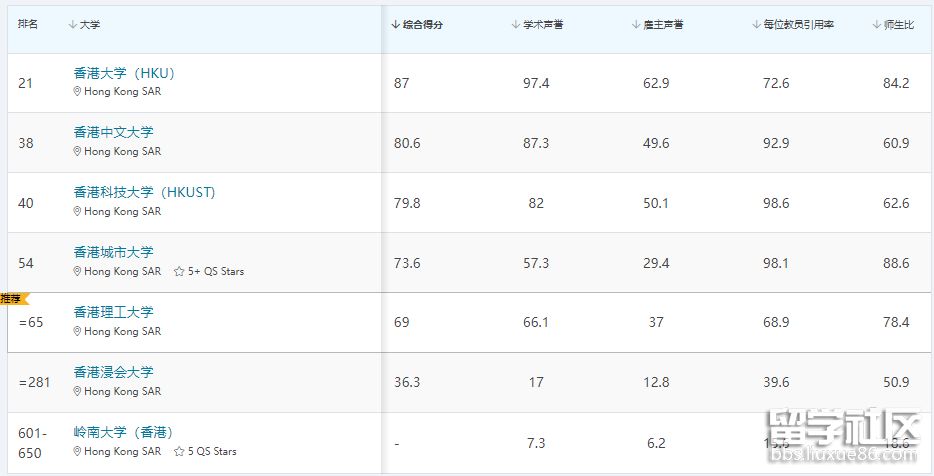Open the 香港浸会大学 link
Screen dimensions: 934x476
[x=113, y=372]
